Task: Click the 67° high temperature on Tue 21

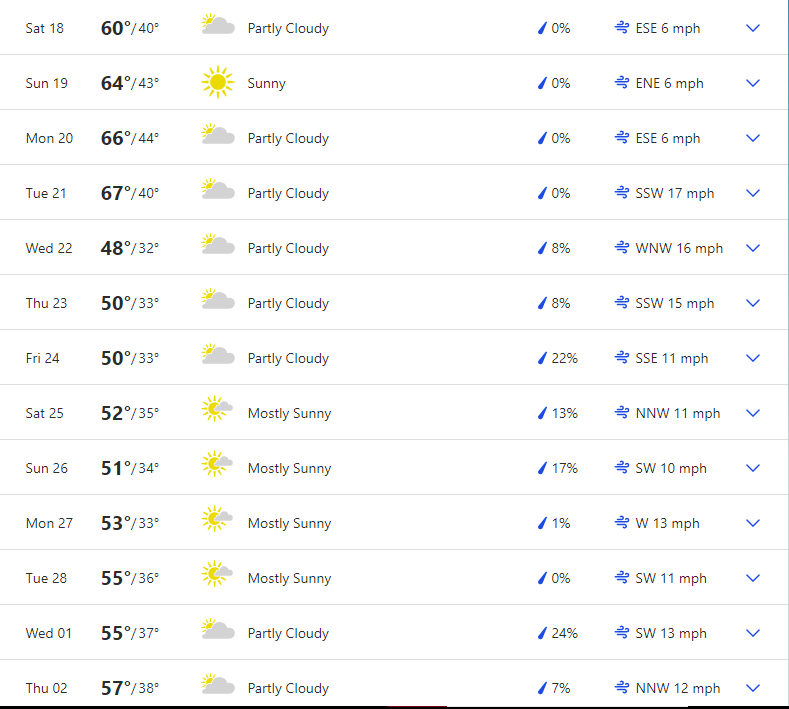Action: click(x=116, y=193)
